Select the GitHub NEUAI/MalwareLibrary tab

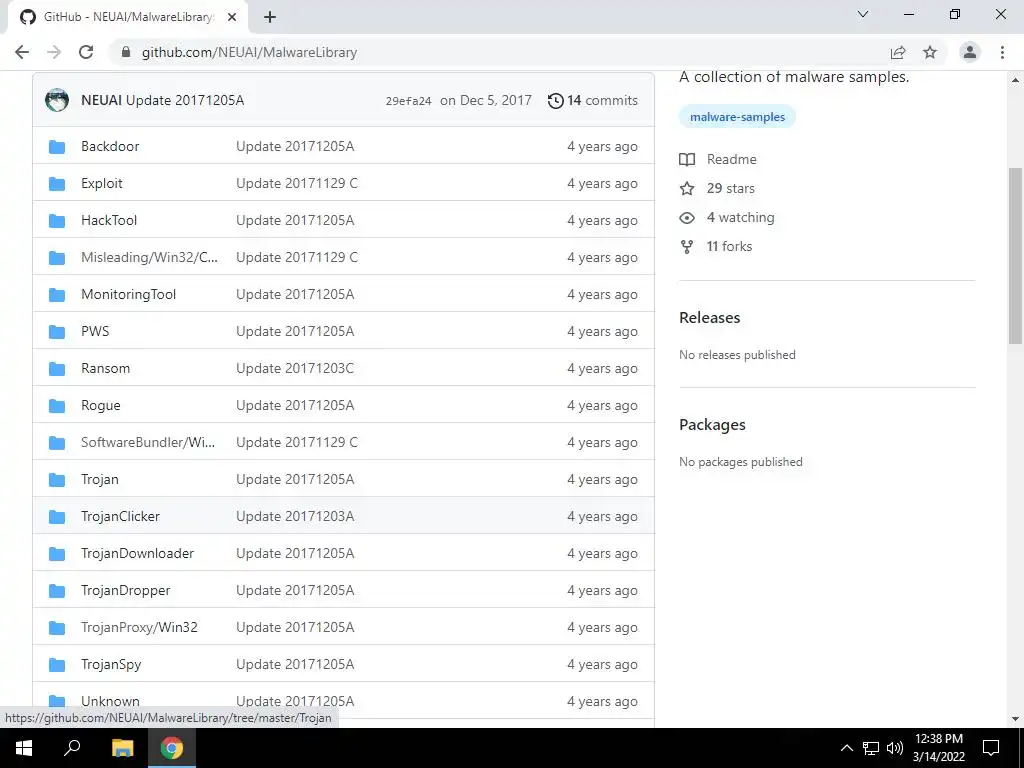coord(128,18)
